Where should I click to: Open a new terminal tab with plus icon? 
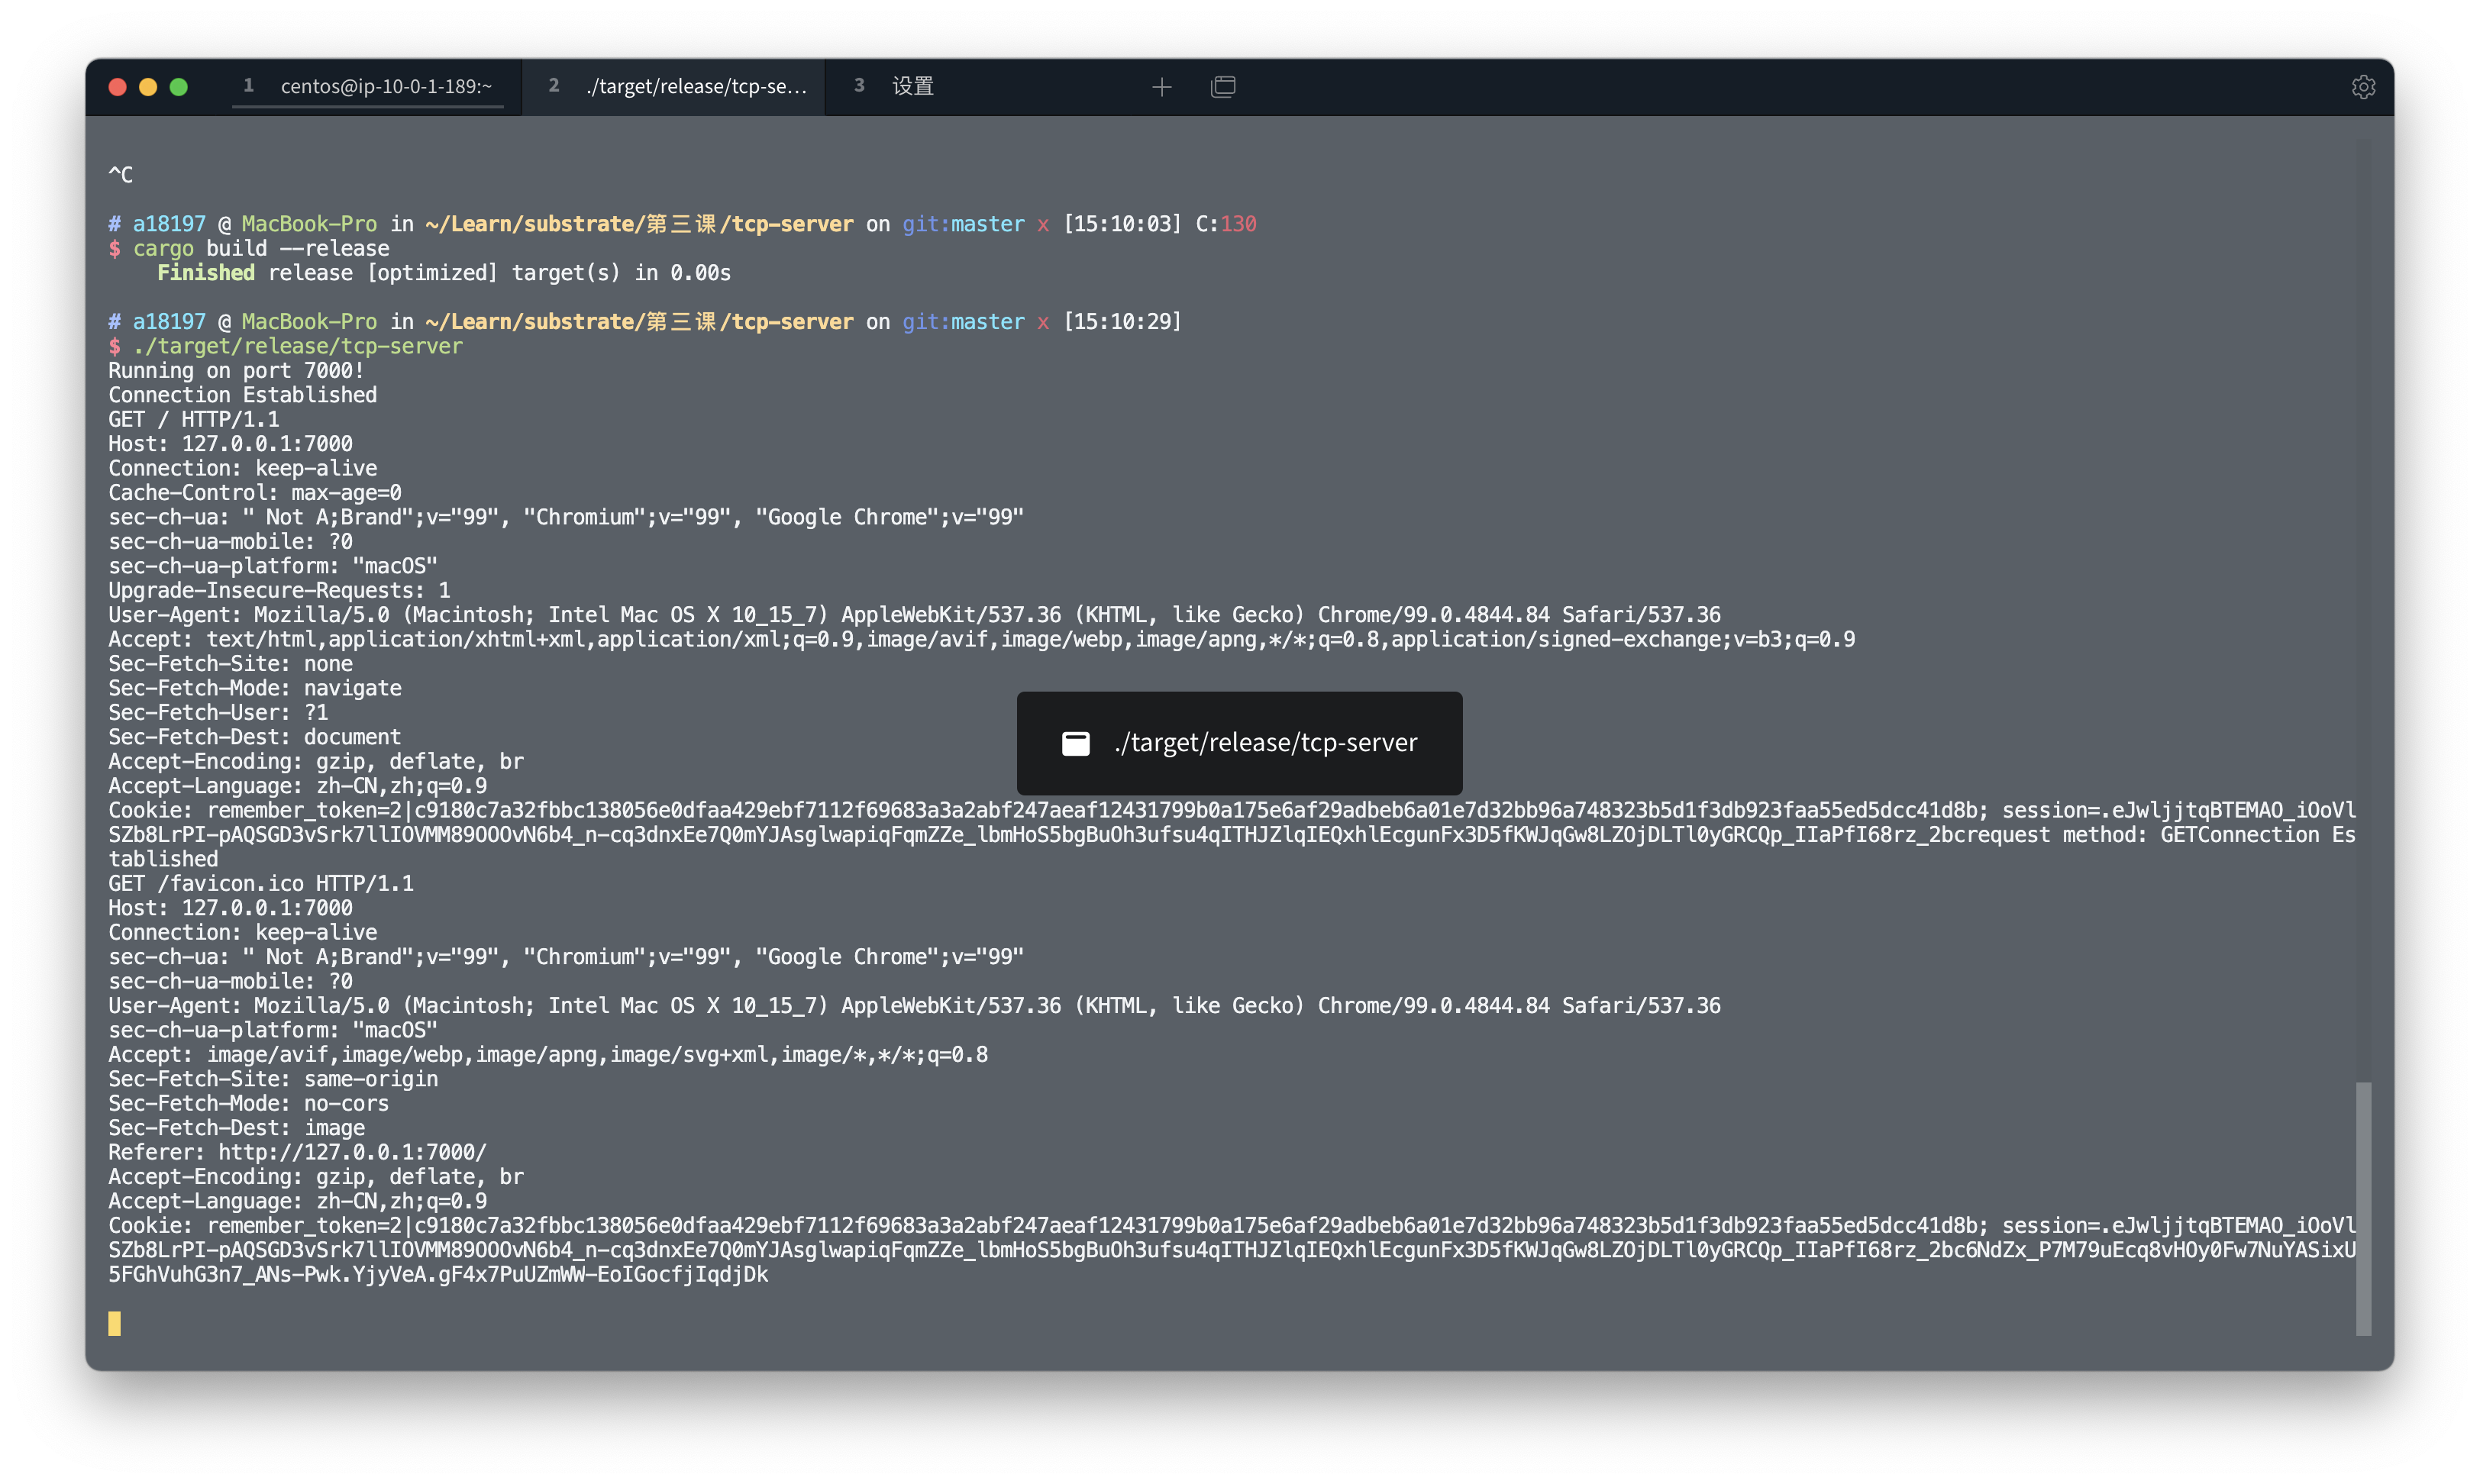(1161, 87)
